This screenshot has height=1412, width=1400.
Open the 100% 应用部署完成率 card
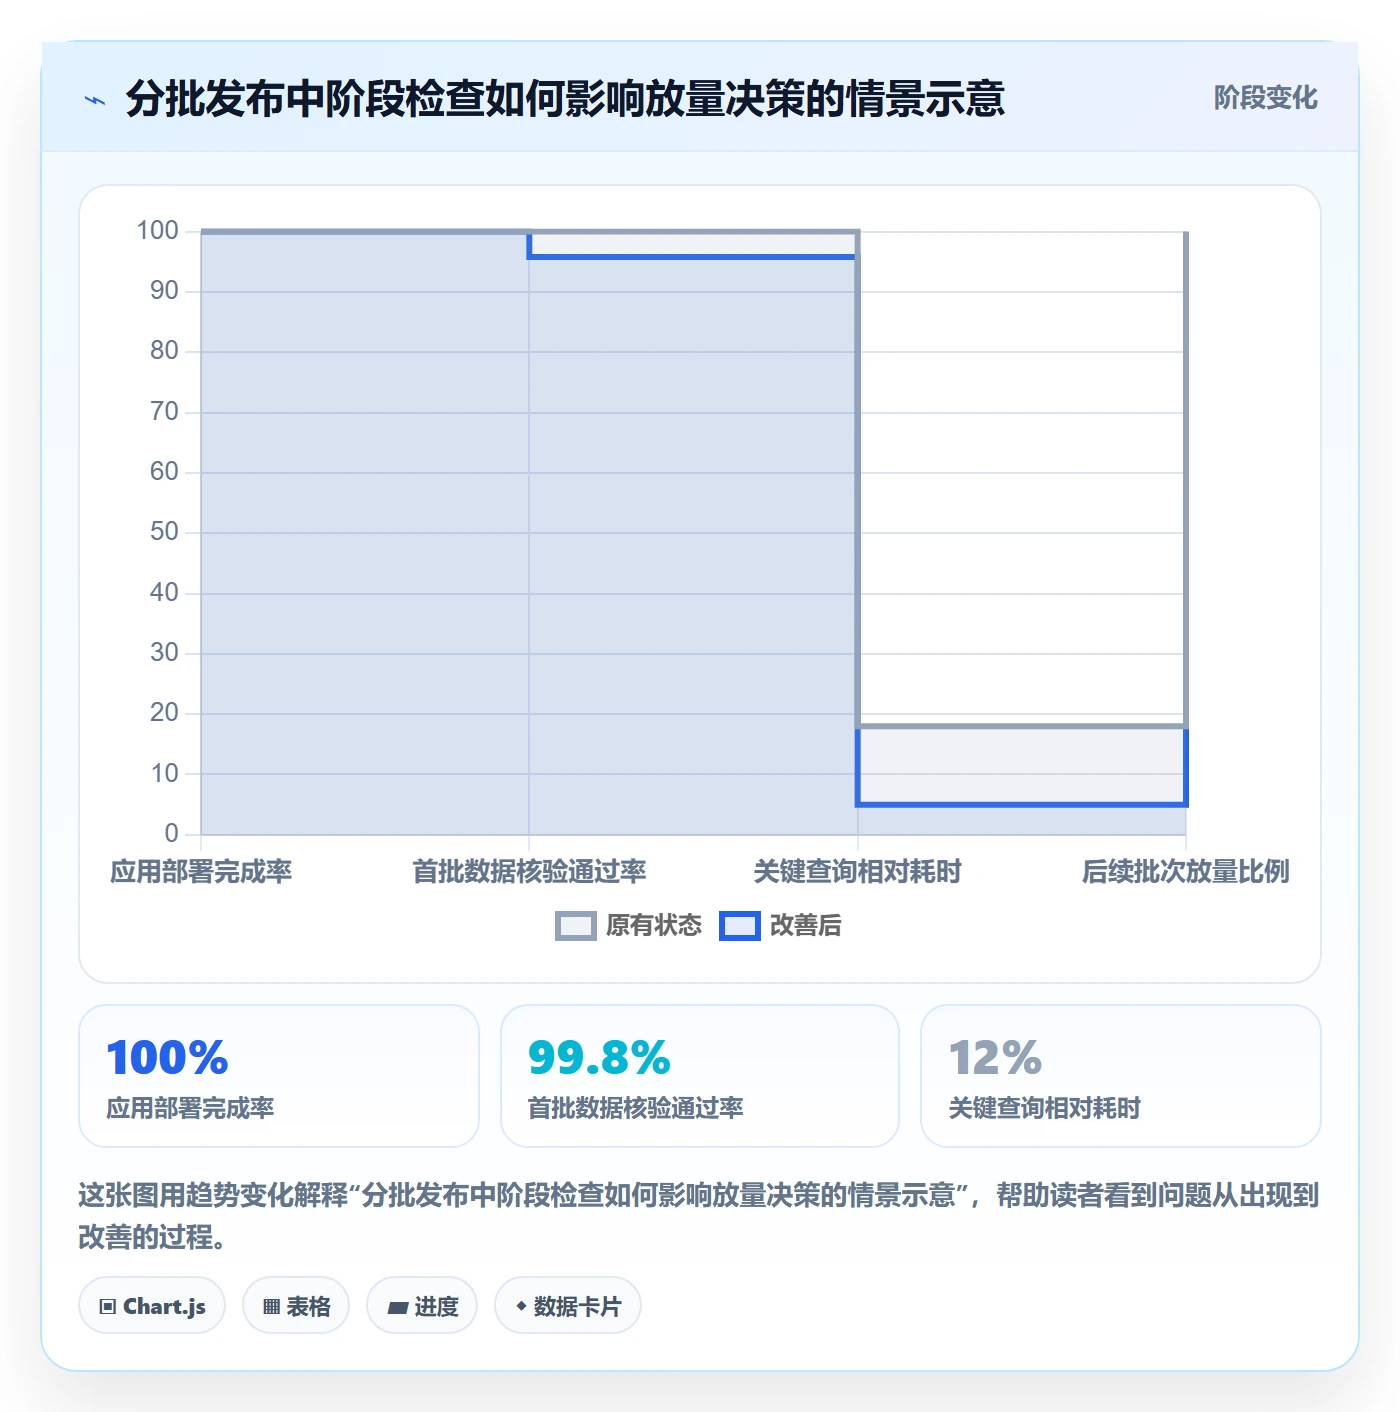point(279,1076)
